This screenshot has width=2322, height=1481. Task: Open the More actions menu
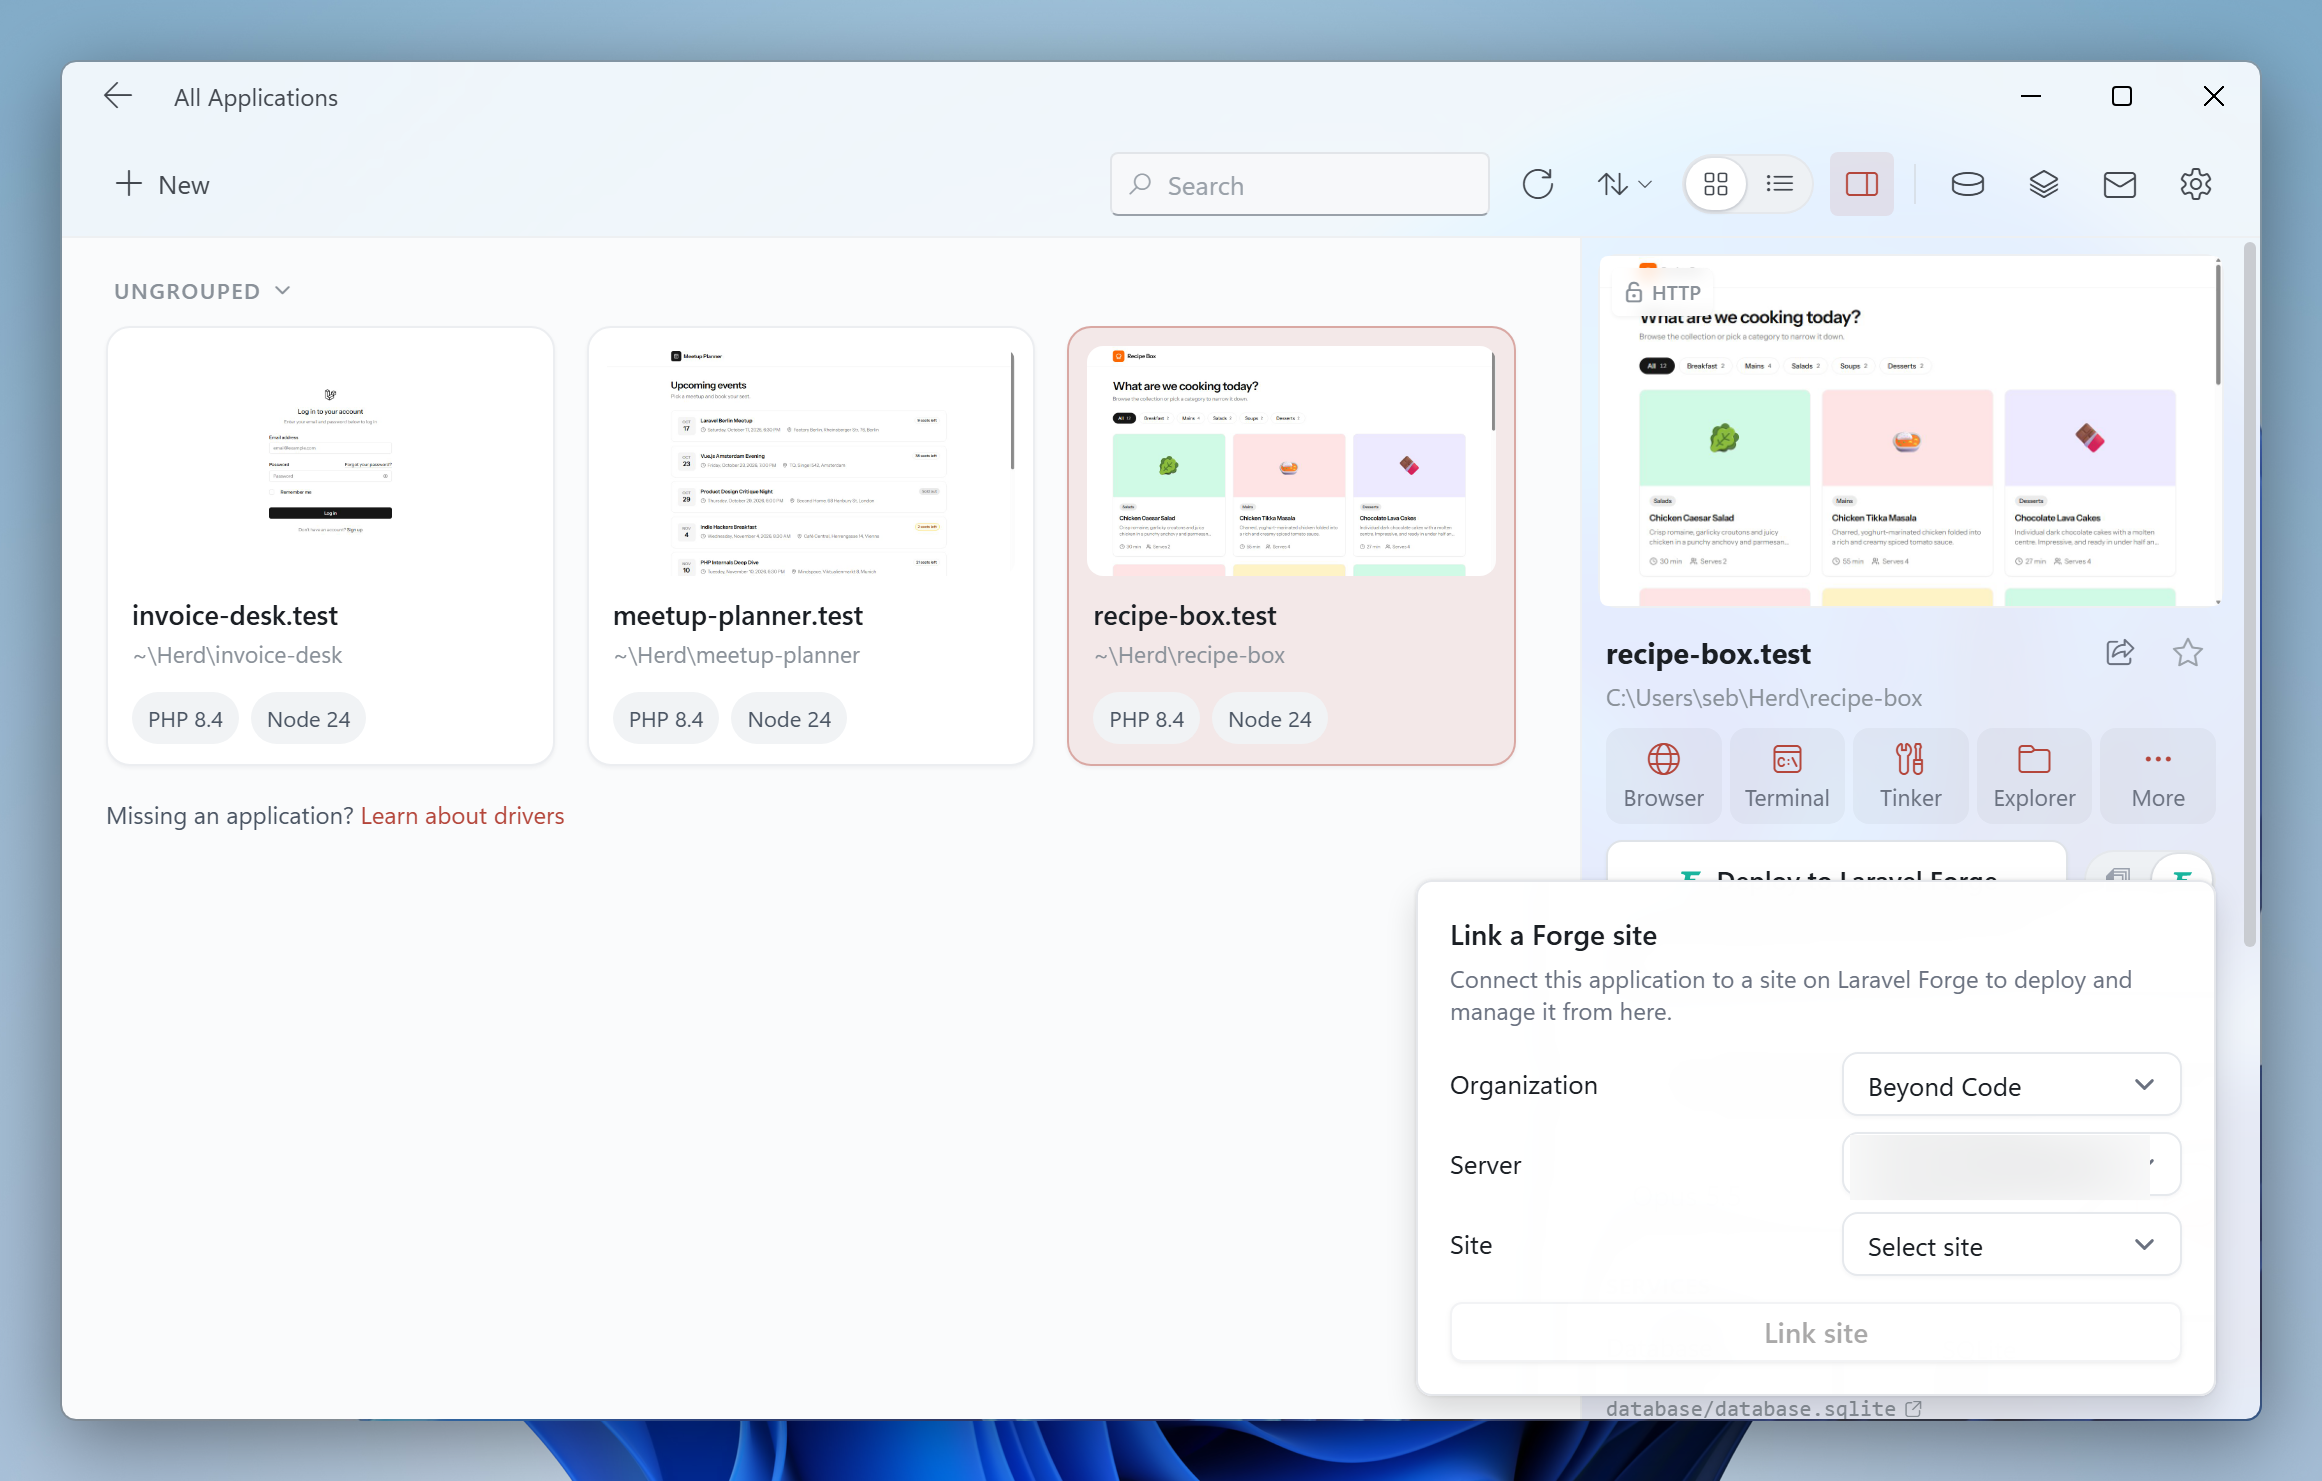pos(2158,776)
